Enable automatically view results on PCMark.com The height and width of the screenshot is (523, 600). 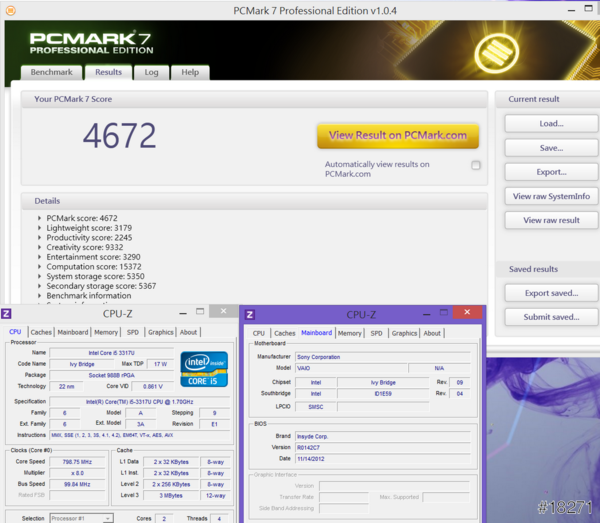tap(476, 165)
